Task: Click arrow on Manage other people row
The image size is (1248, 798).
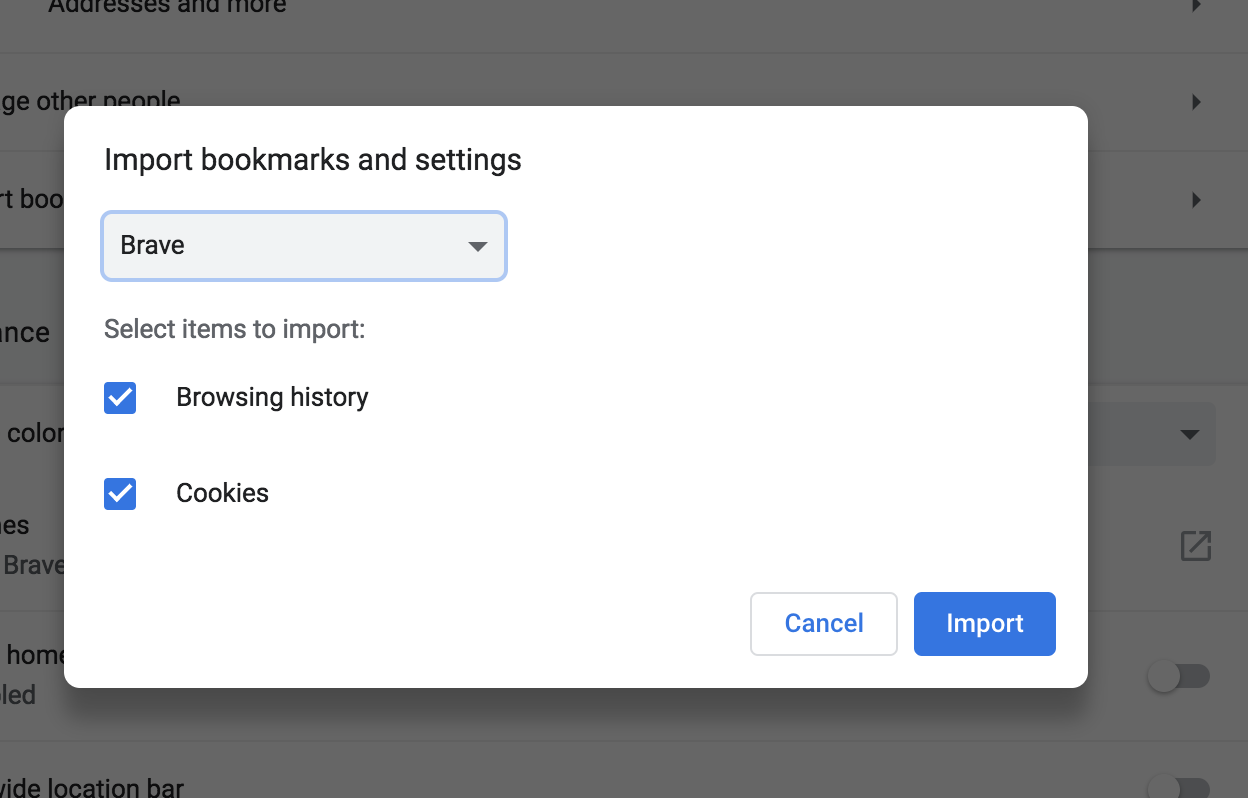Action: click(x=1196, y=102)
